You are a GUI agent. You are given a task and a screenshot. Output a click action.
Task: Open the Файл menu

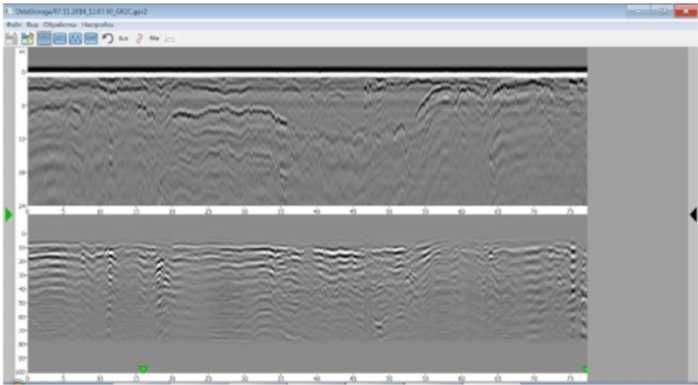pyautogui.click(x=13, y=25)
